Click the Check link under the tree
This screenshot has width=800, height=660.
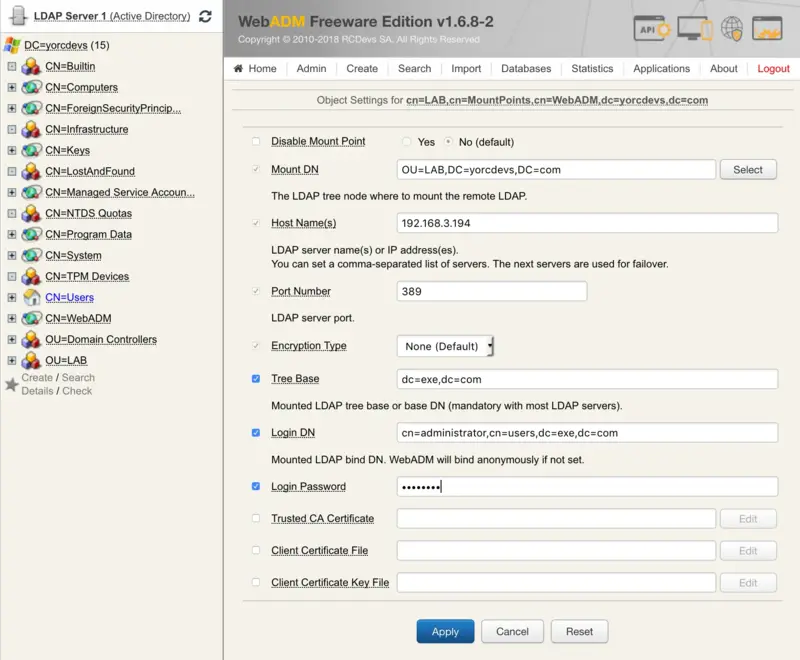coord(77,391)
